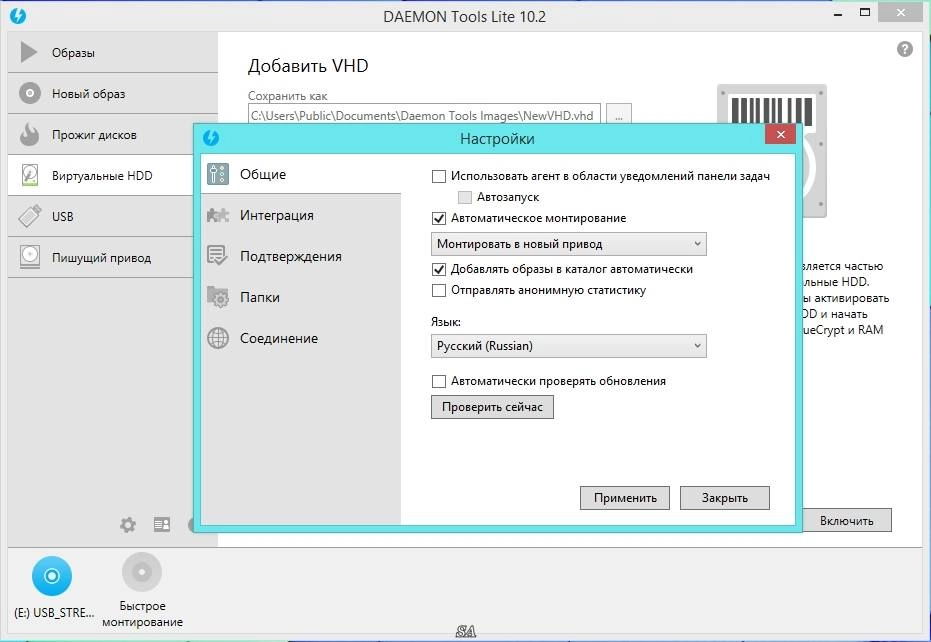931x642 pixels.
Task: Click the Язык: label
Action: tap(446, 322)
